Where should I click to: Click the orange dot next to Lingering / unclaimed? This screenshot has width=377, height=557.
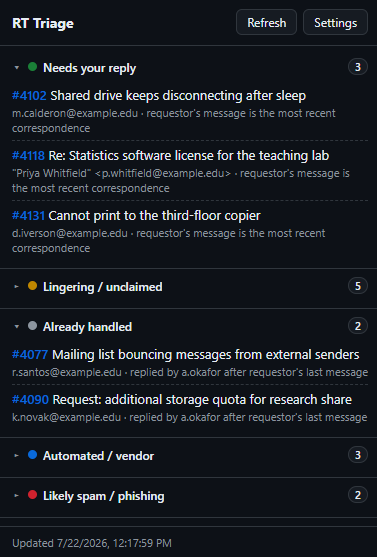32,286
